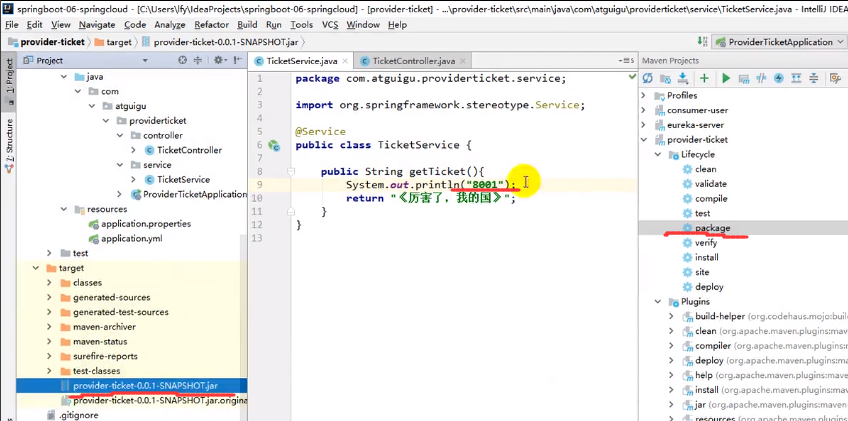Open ProviderTicketApplication run configuration dropdown

click(779, 42)
